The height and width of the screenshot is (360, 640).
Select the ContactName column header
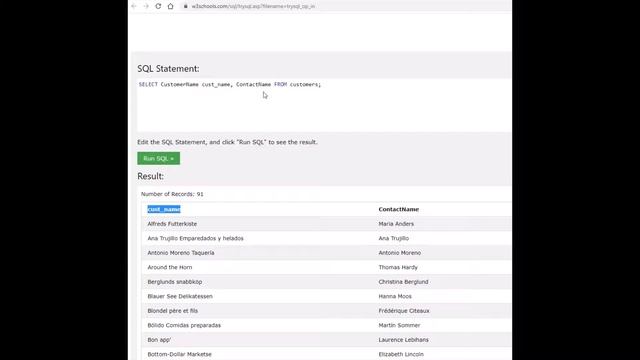point(398,209)
